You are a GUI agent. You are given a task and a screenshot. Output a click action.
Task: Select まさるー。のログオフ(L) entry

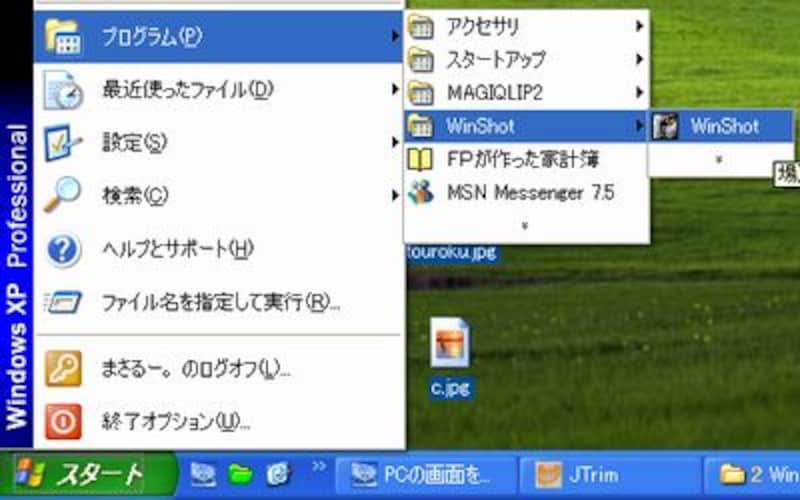[219, 369]
